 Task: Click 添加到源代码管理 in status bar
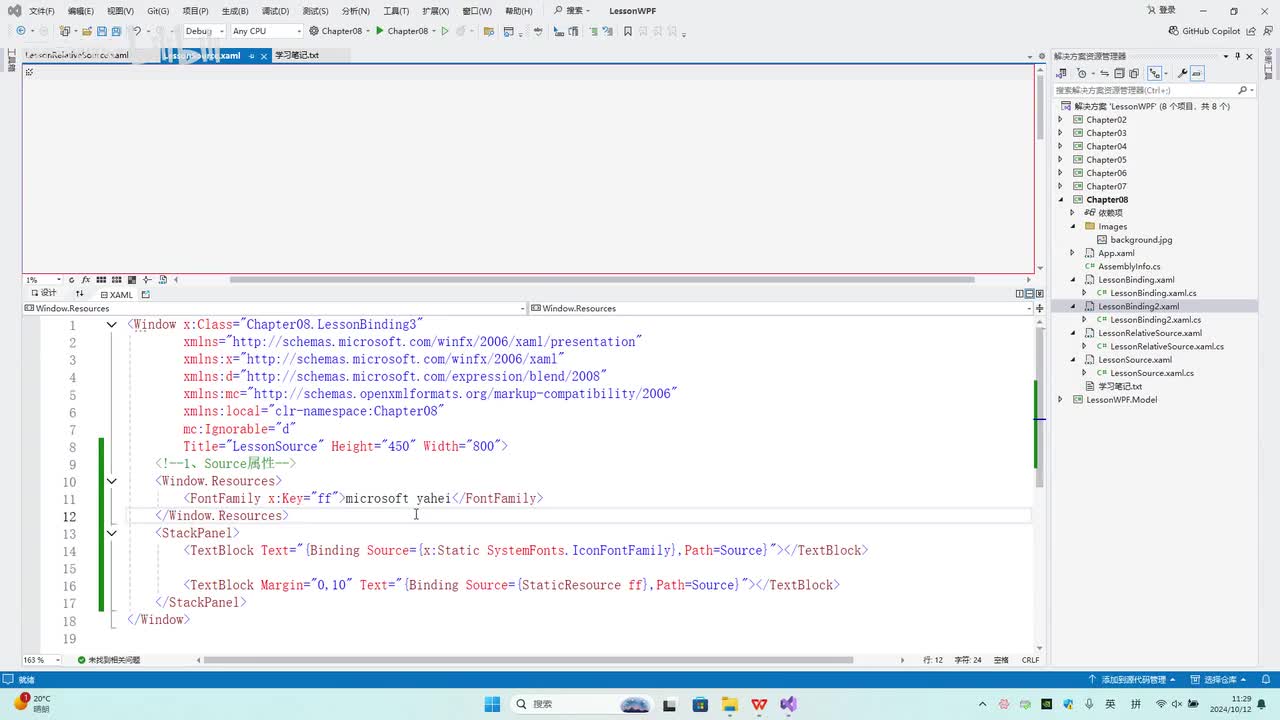(x=1133, y=679)
